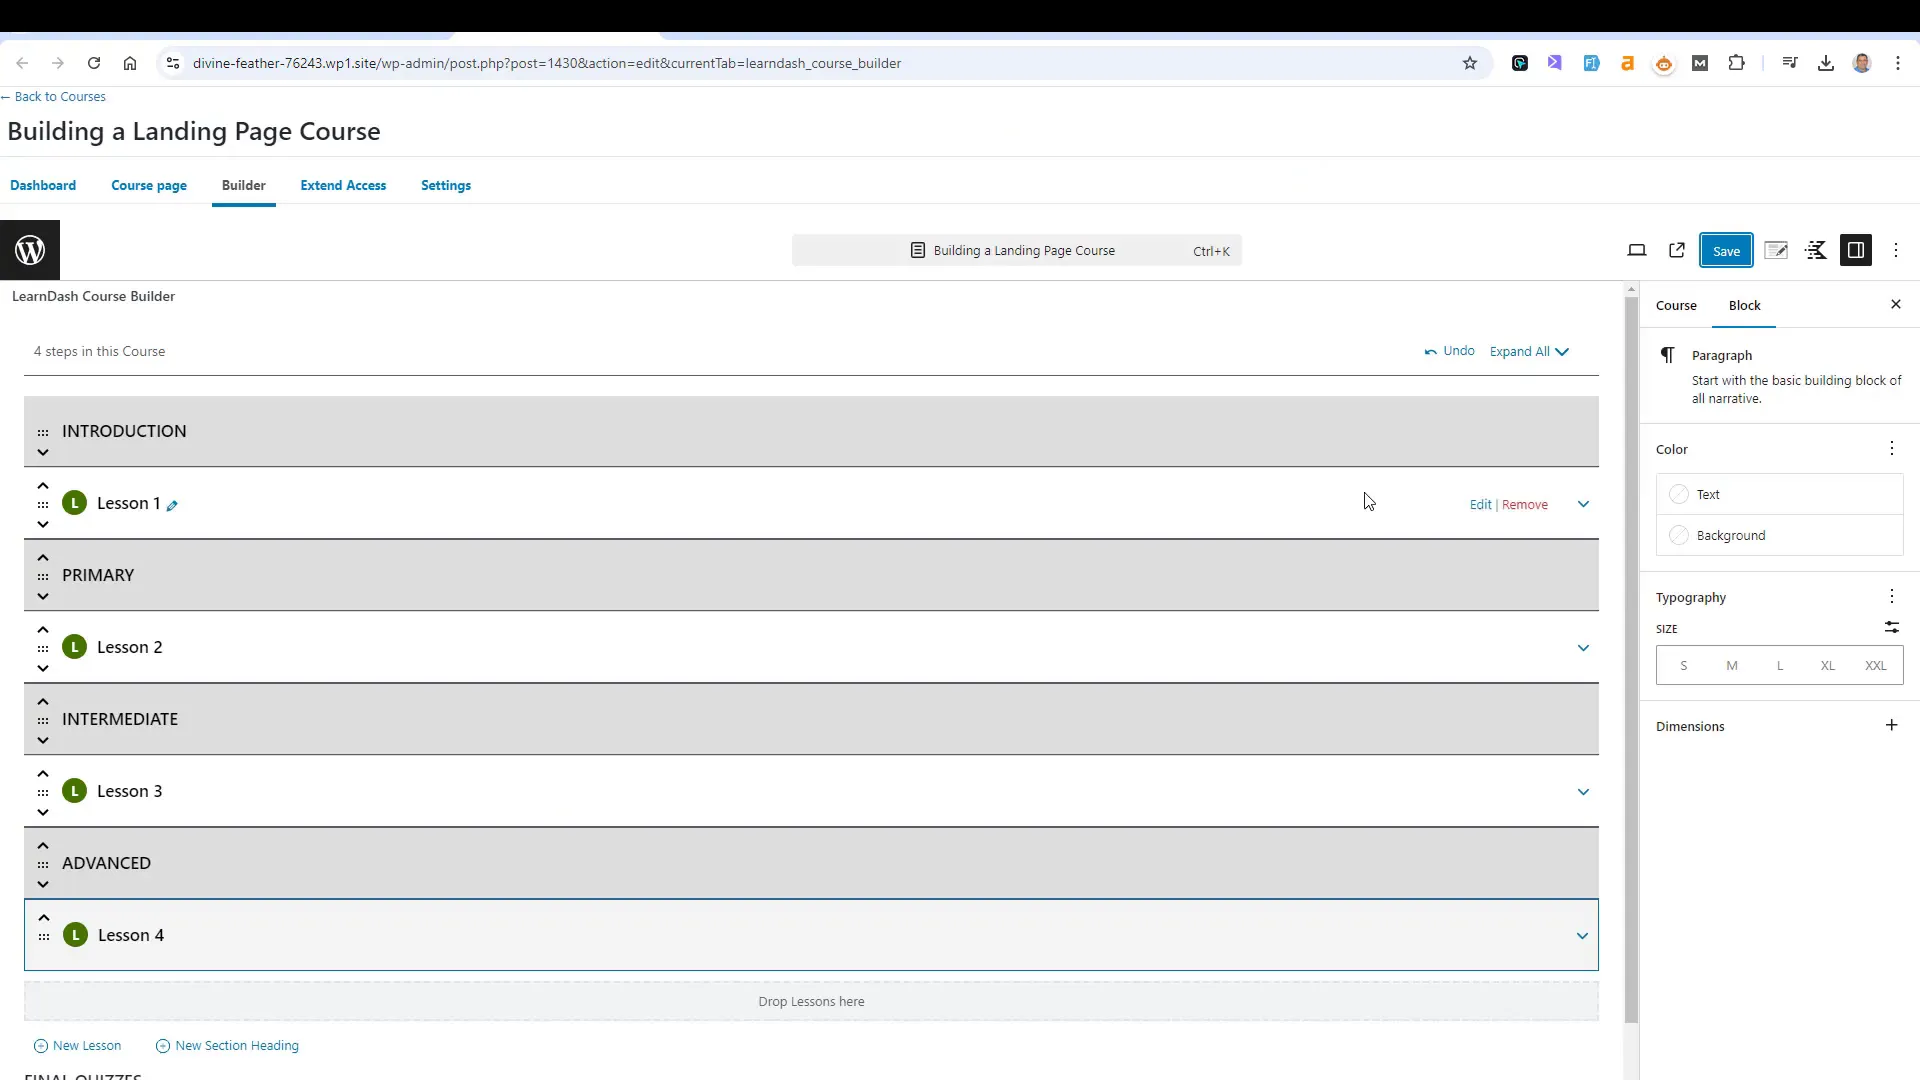
Task: Switch to the Course tab in sidebar
Action: pos(1676,305)
